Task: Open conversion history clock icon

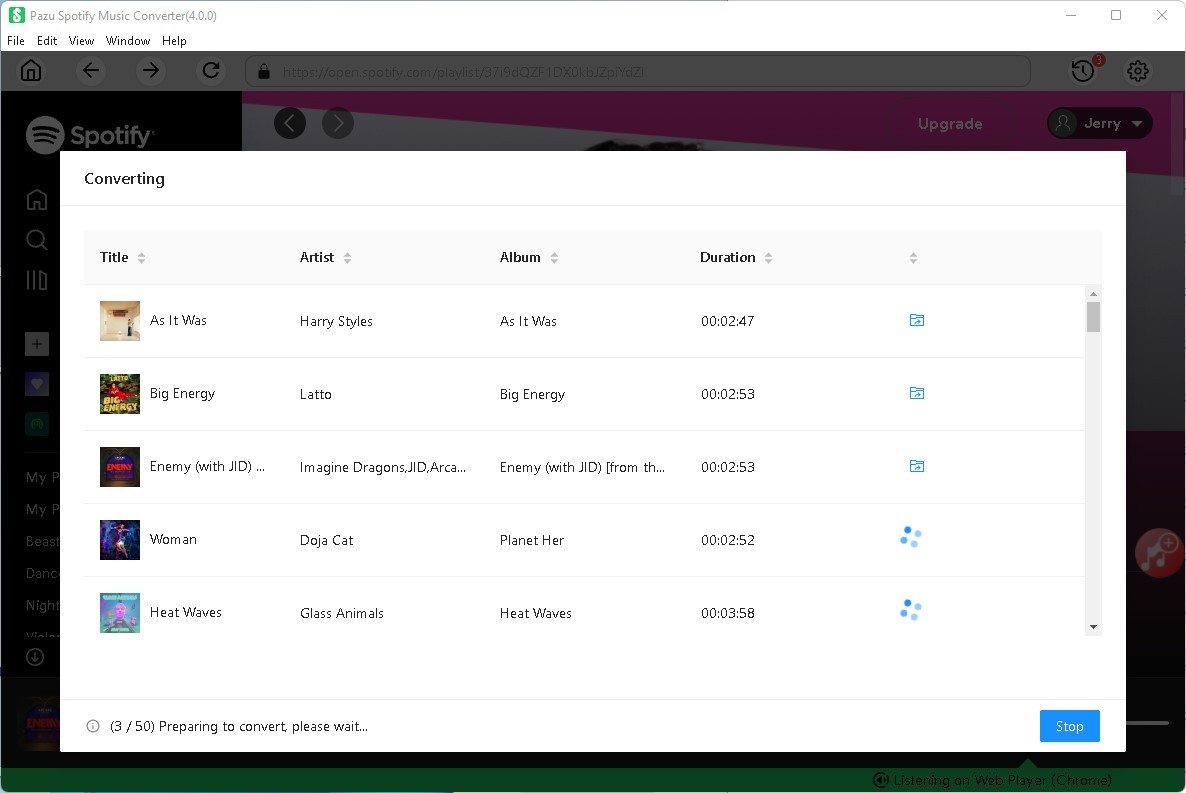Action: [1082, 71]
